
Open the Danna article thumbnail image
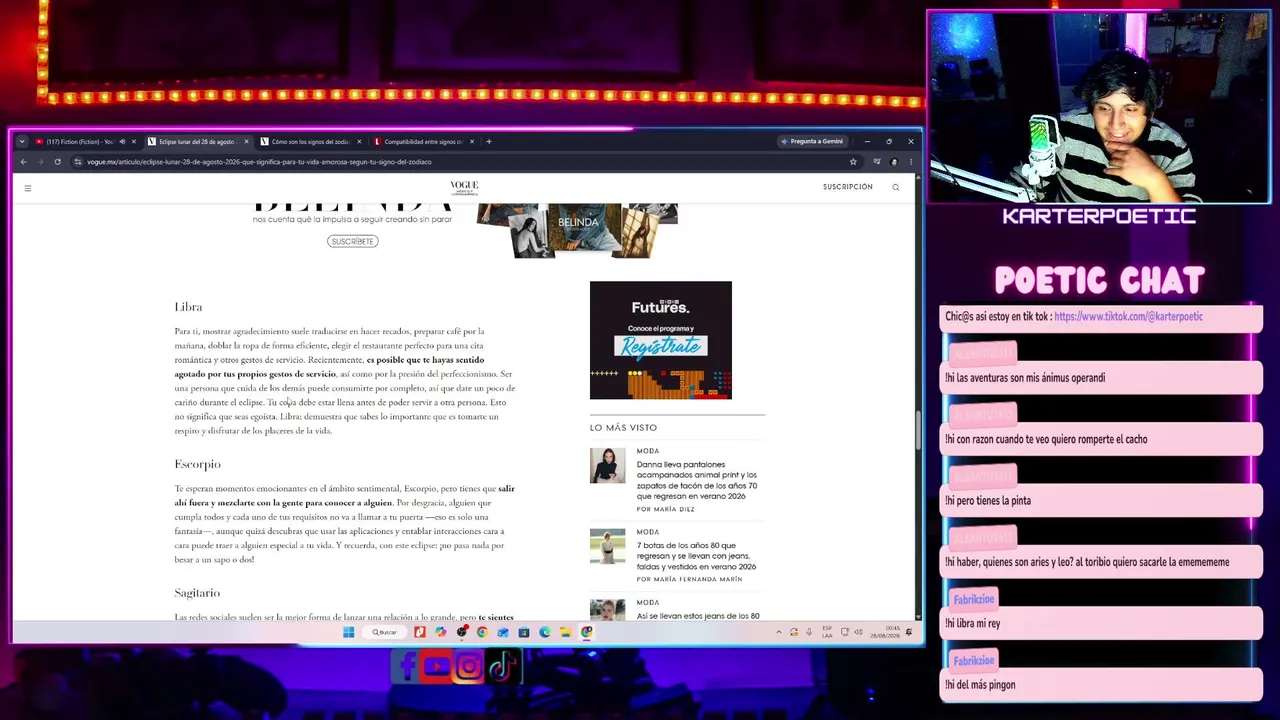coord(607,465)
